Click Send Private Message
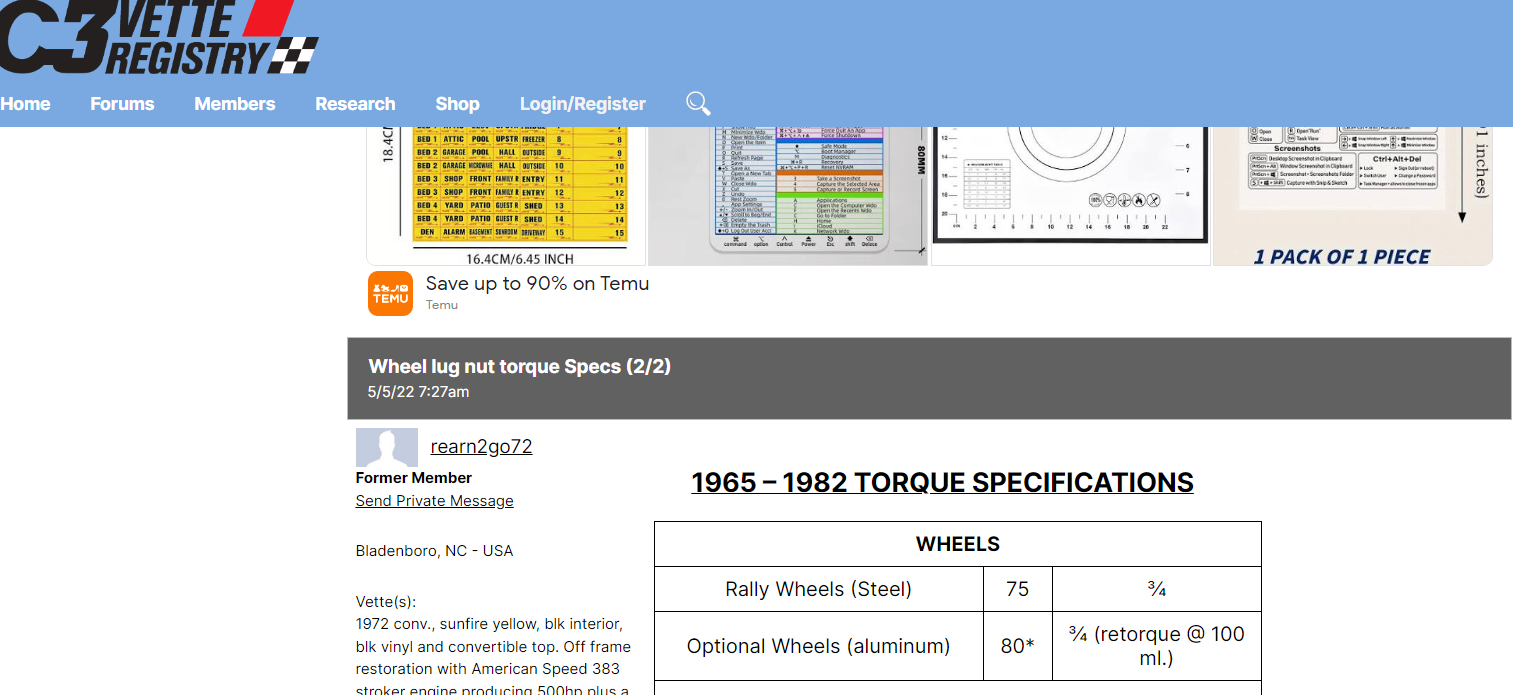Screen dimensions: 1513x695 (434, 501)
